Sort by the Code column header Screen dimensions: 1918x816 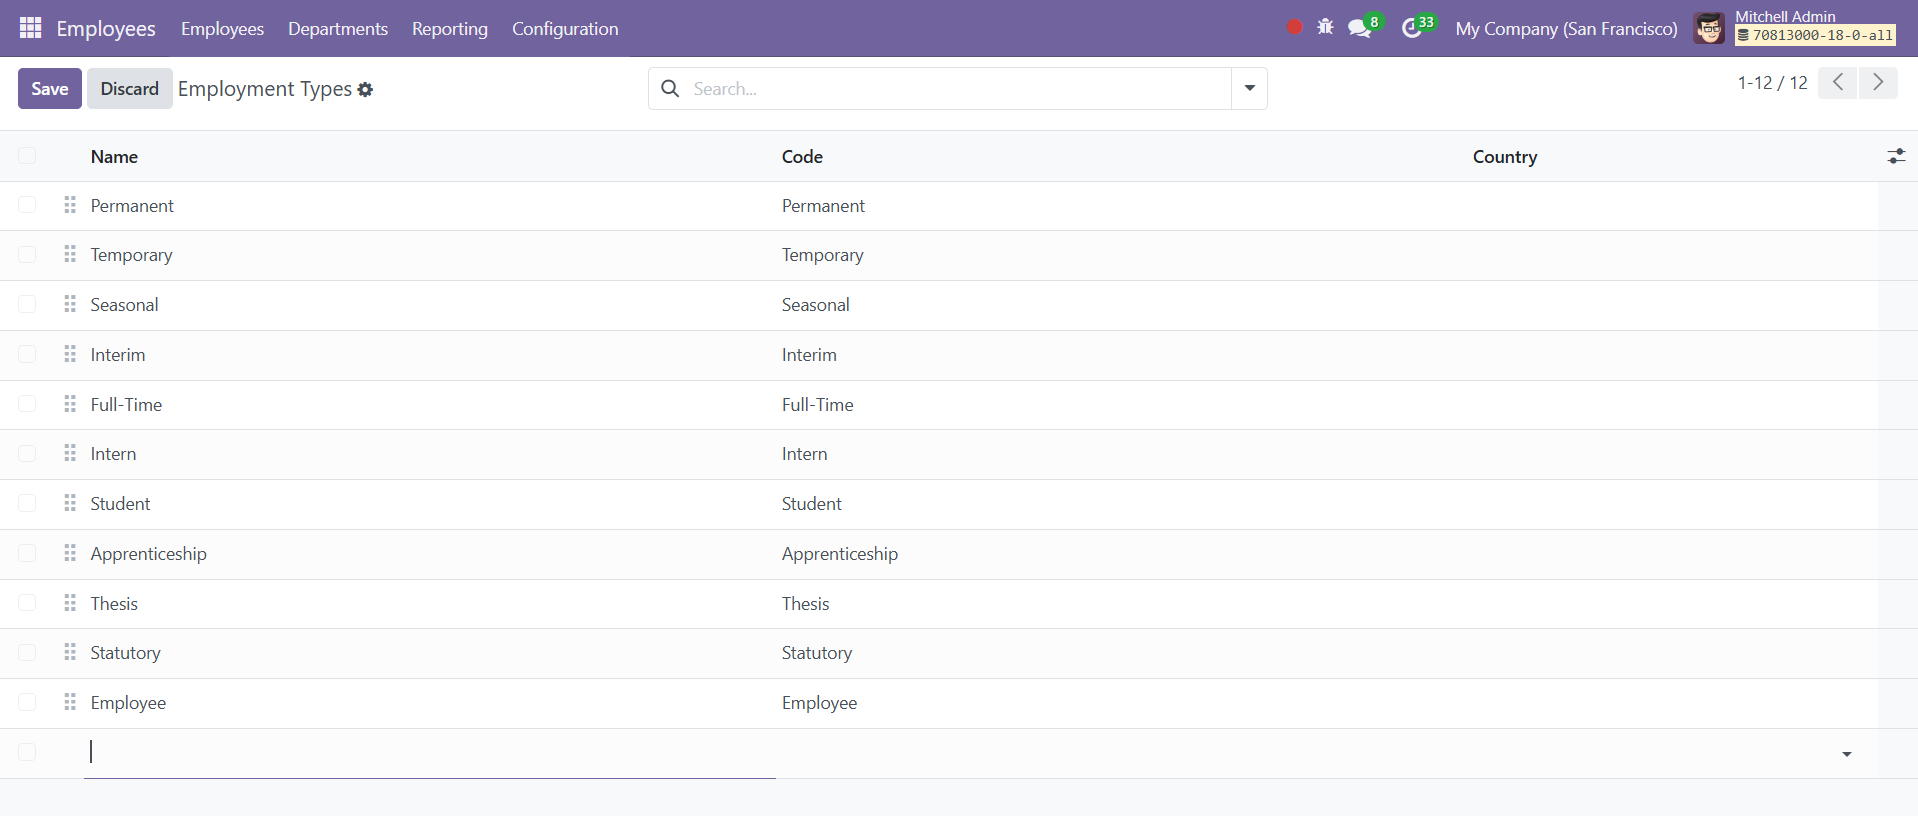pos(802,157)
